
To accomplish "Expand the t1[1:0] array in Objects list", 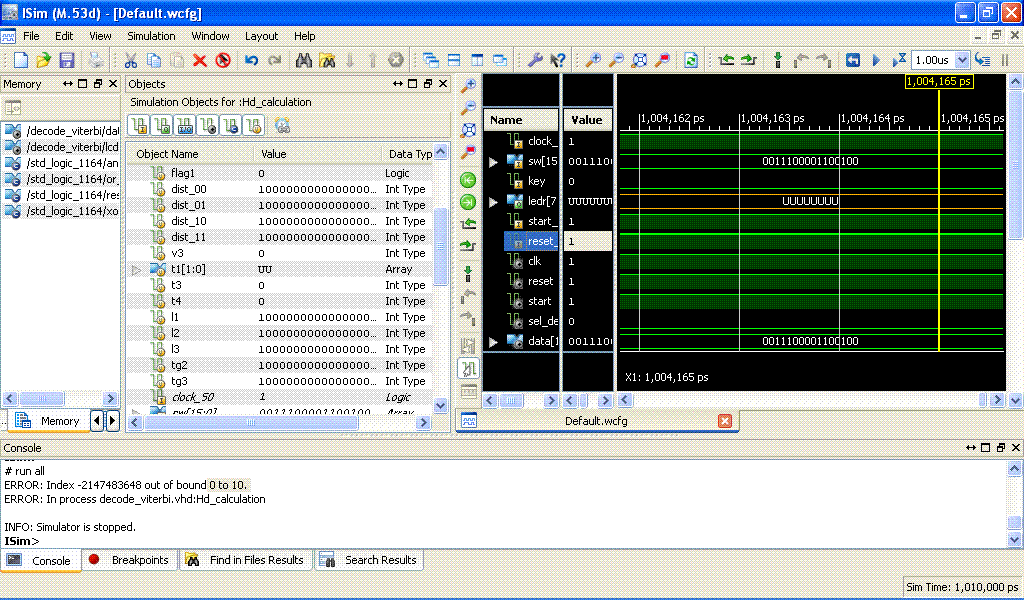I will tap(137, 269).
